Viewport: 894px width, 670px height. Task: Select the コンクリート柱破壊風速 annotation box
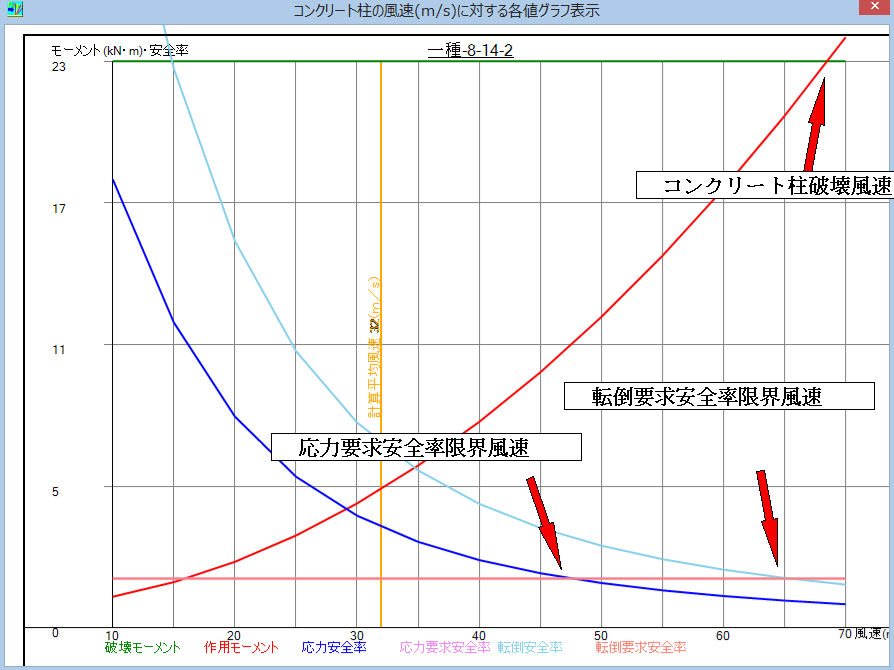tap(765, 185)
